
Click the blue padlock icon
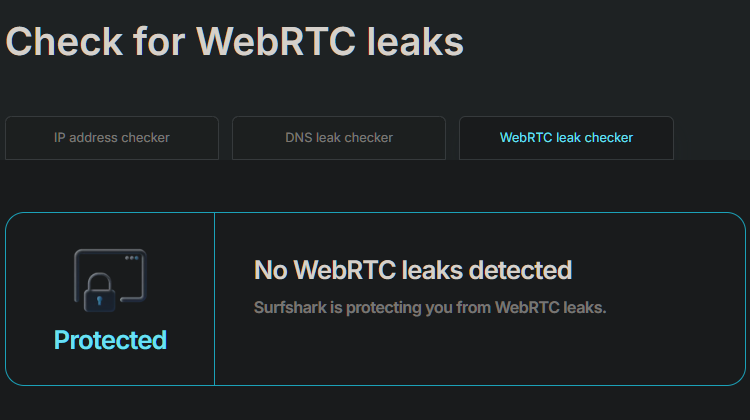point(99,296)
